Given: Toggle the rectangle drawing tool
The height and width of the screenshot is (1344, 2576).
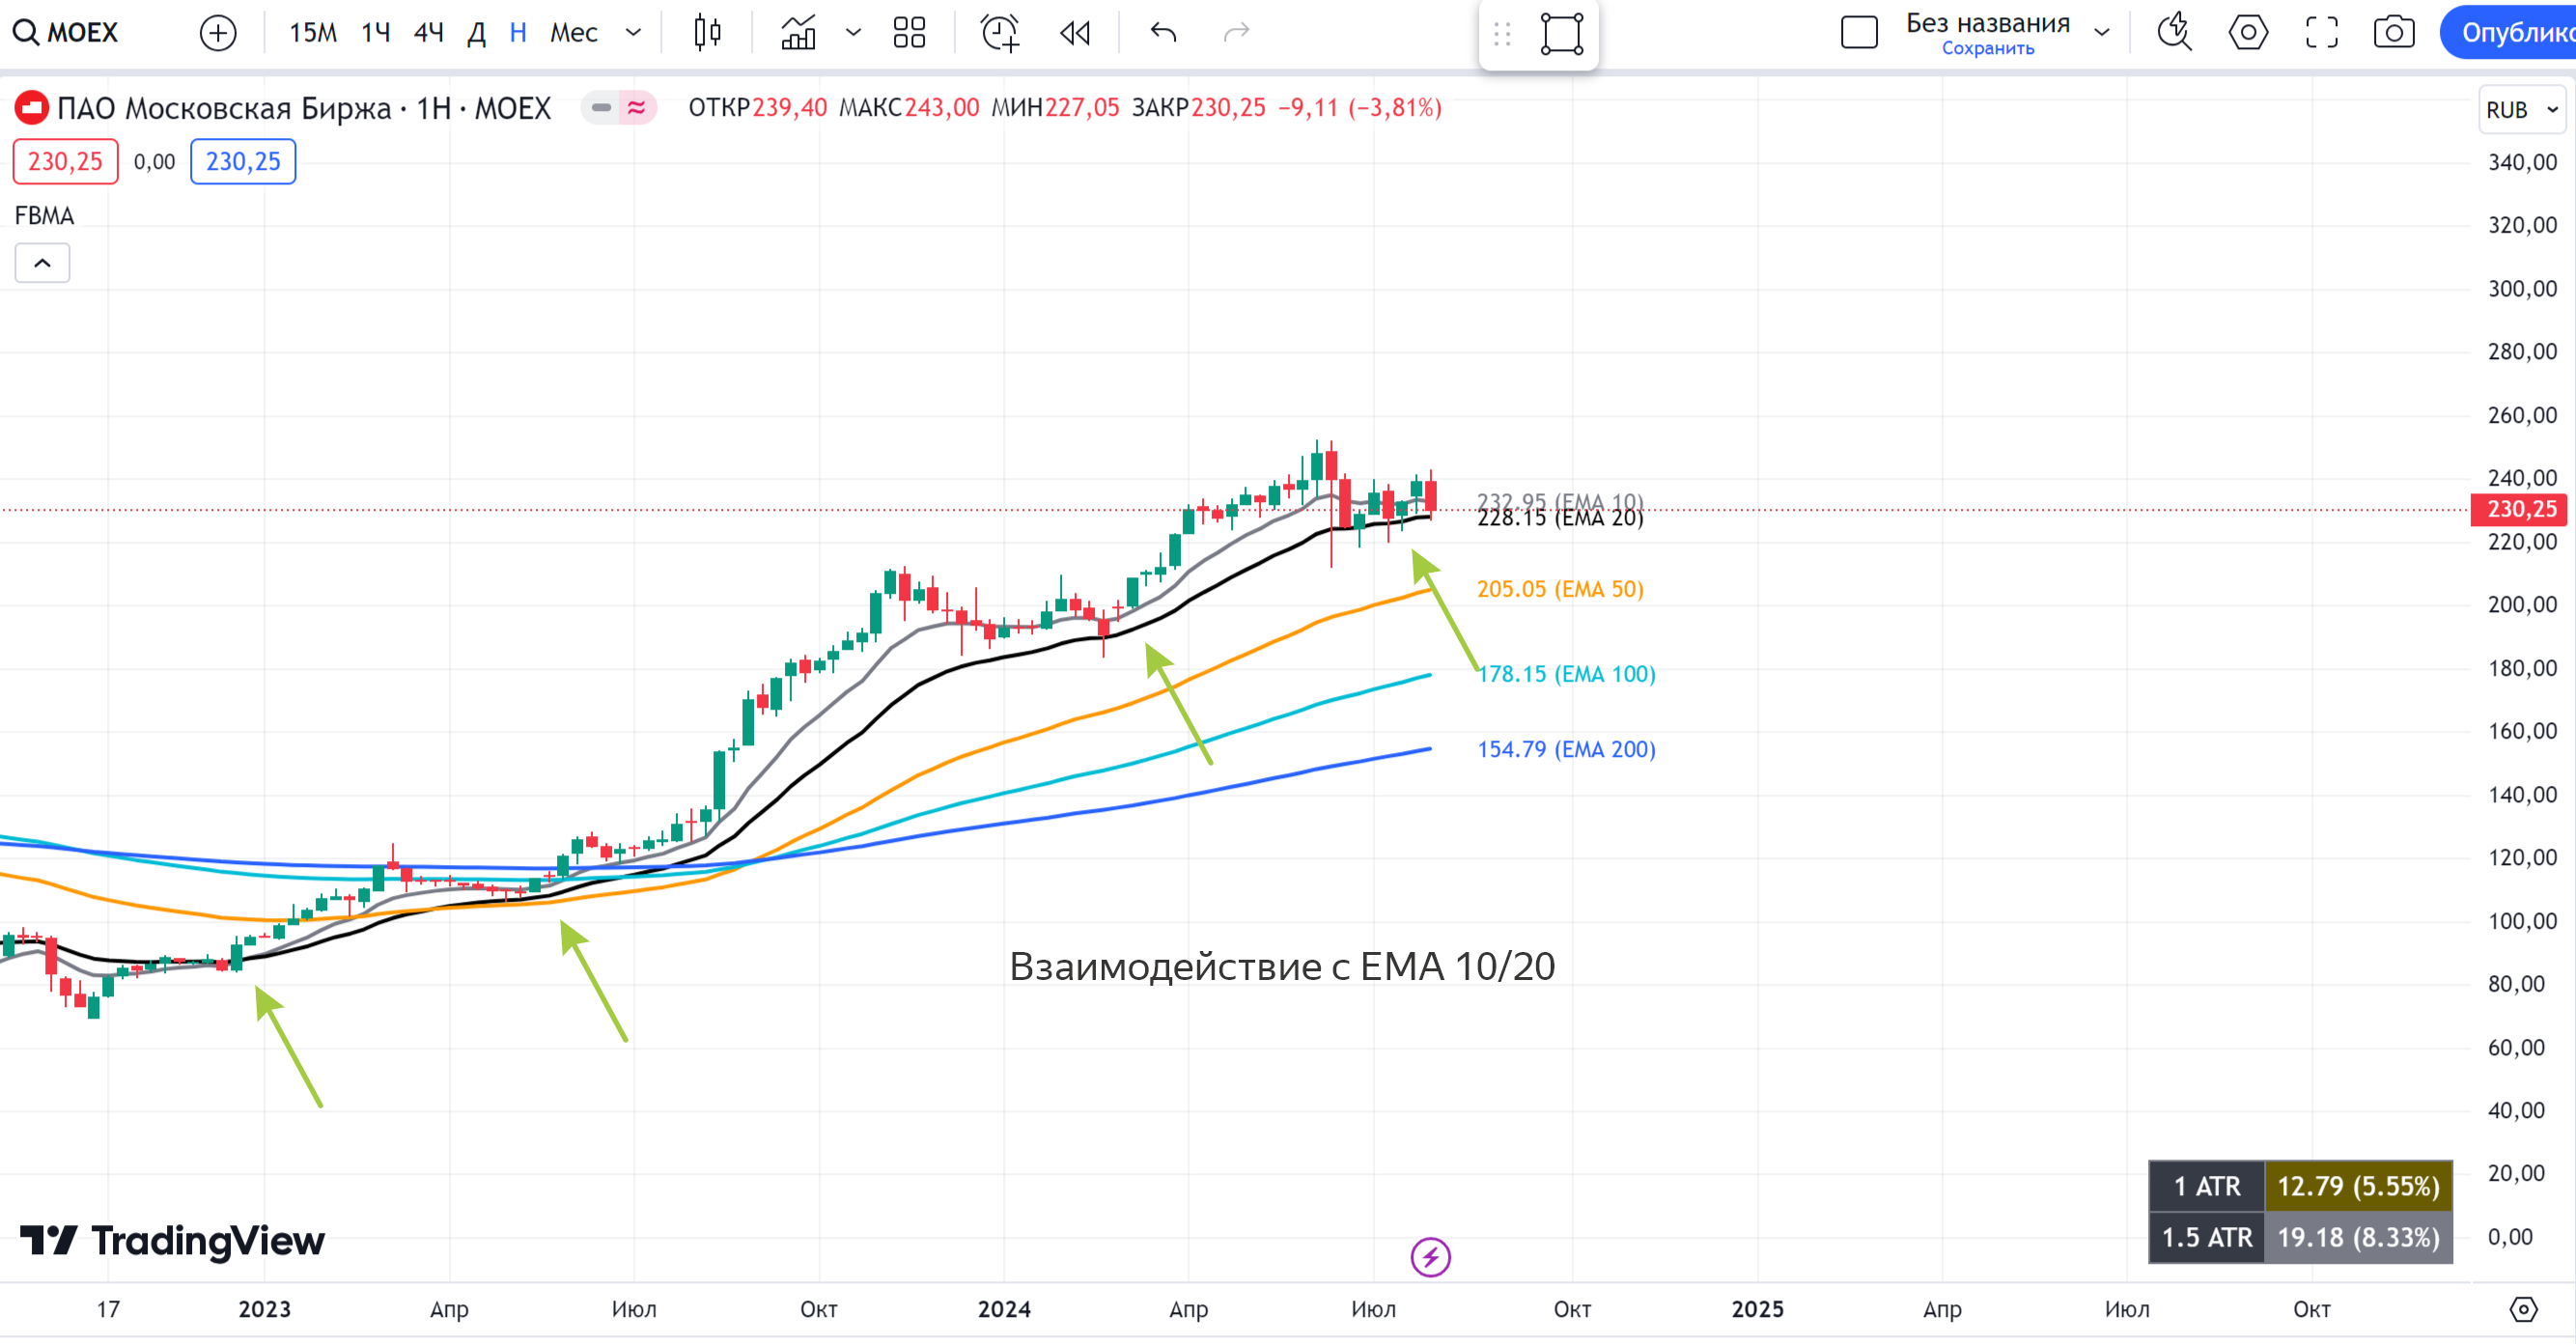Looking at the screenshot, I should [1561, 35].
